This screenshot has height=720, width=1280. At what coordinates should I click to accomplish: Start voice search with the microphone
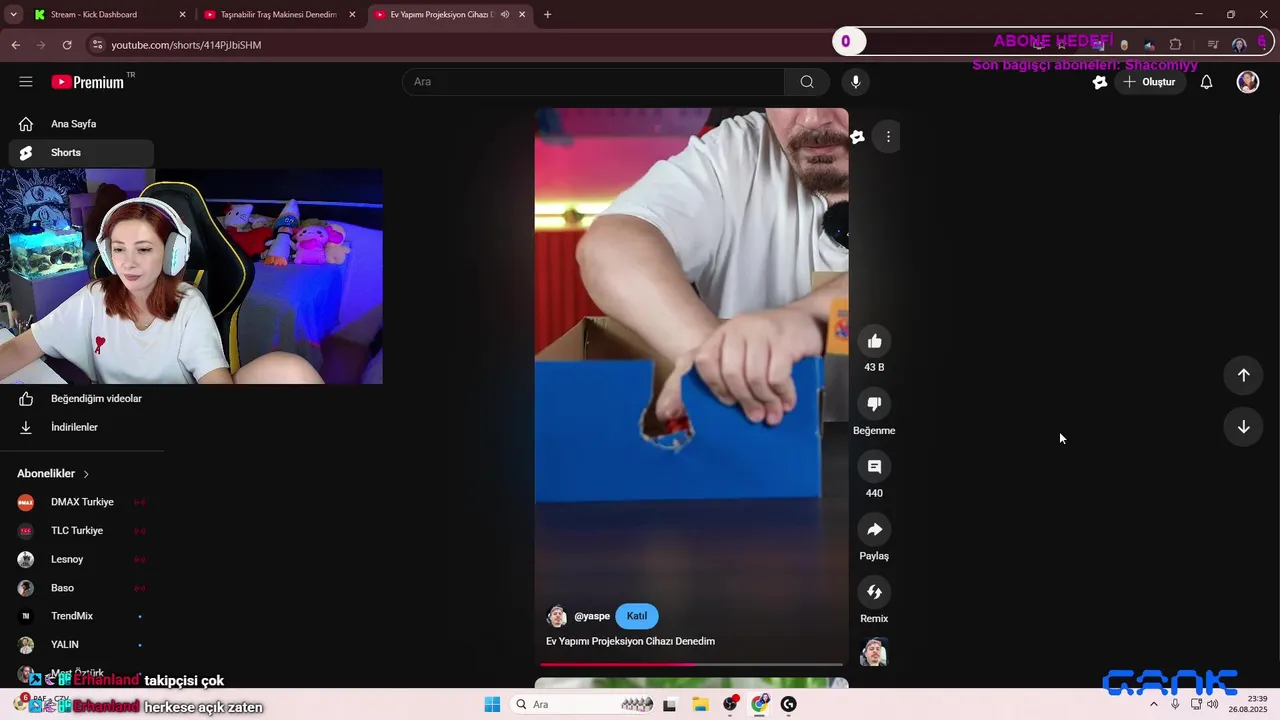pyautogui.click(x=855, y=82)
